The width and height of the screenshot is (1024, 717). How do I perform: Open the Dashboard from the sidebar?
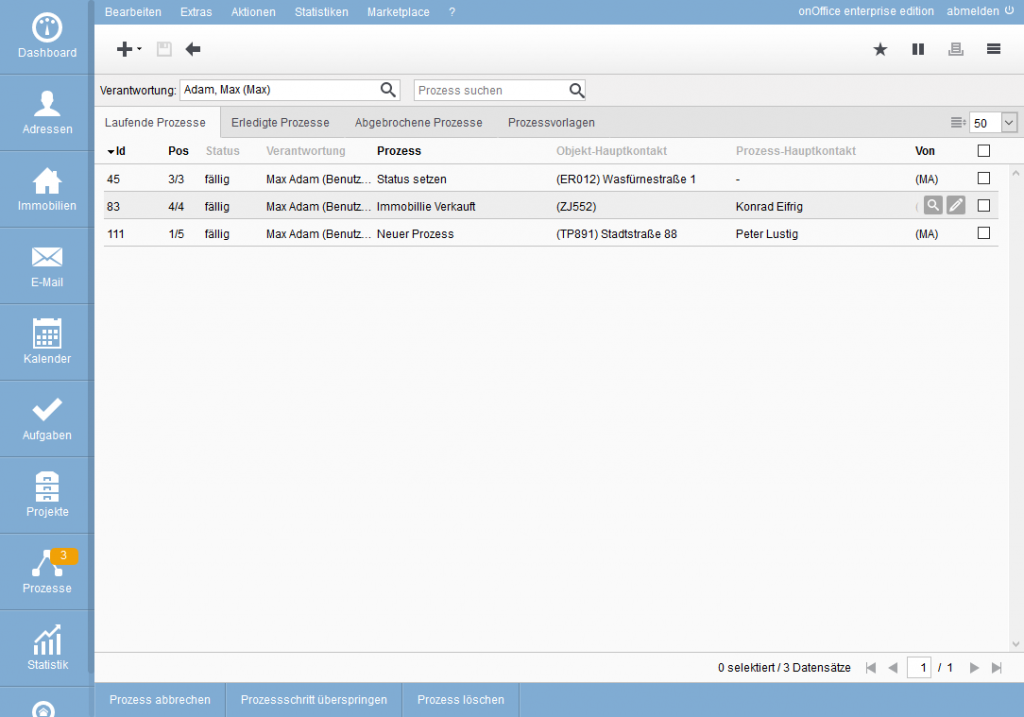47,37
